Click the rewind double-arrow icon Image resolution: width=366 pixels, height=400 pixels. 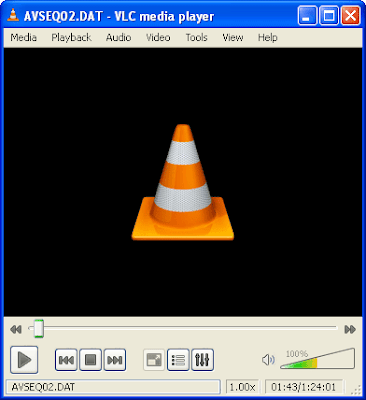(16, 329)
